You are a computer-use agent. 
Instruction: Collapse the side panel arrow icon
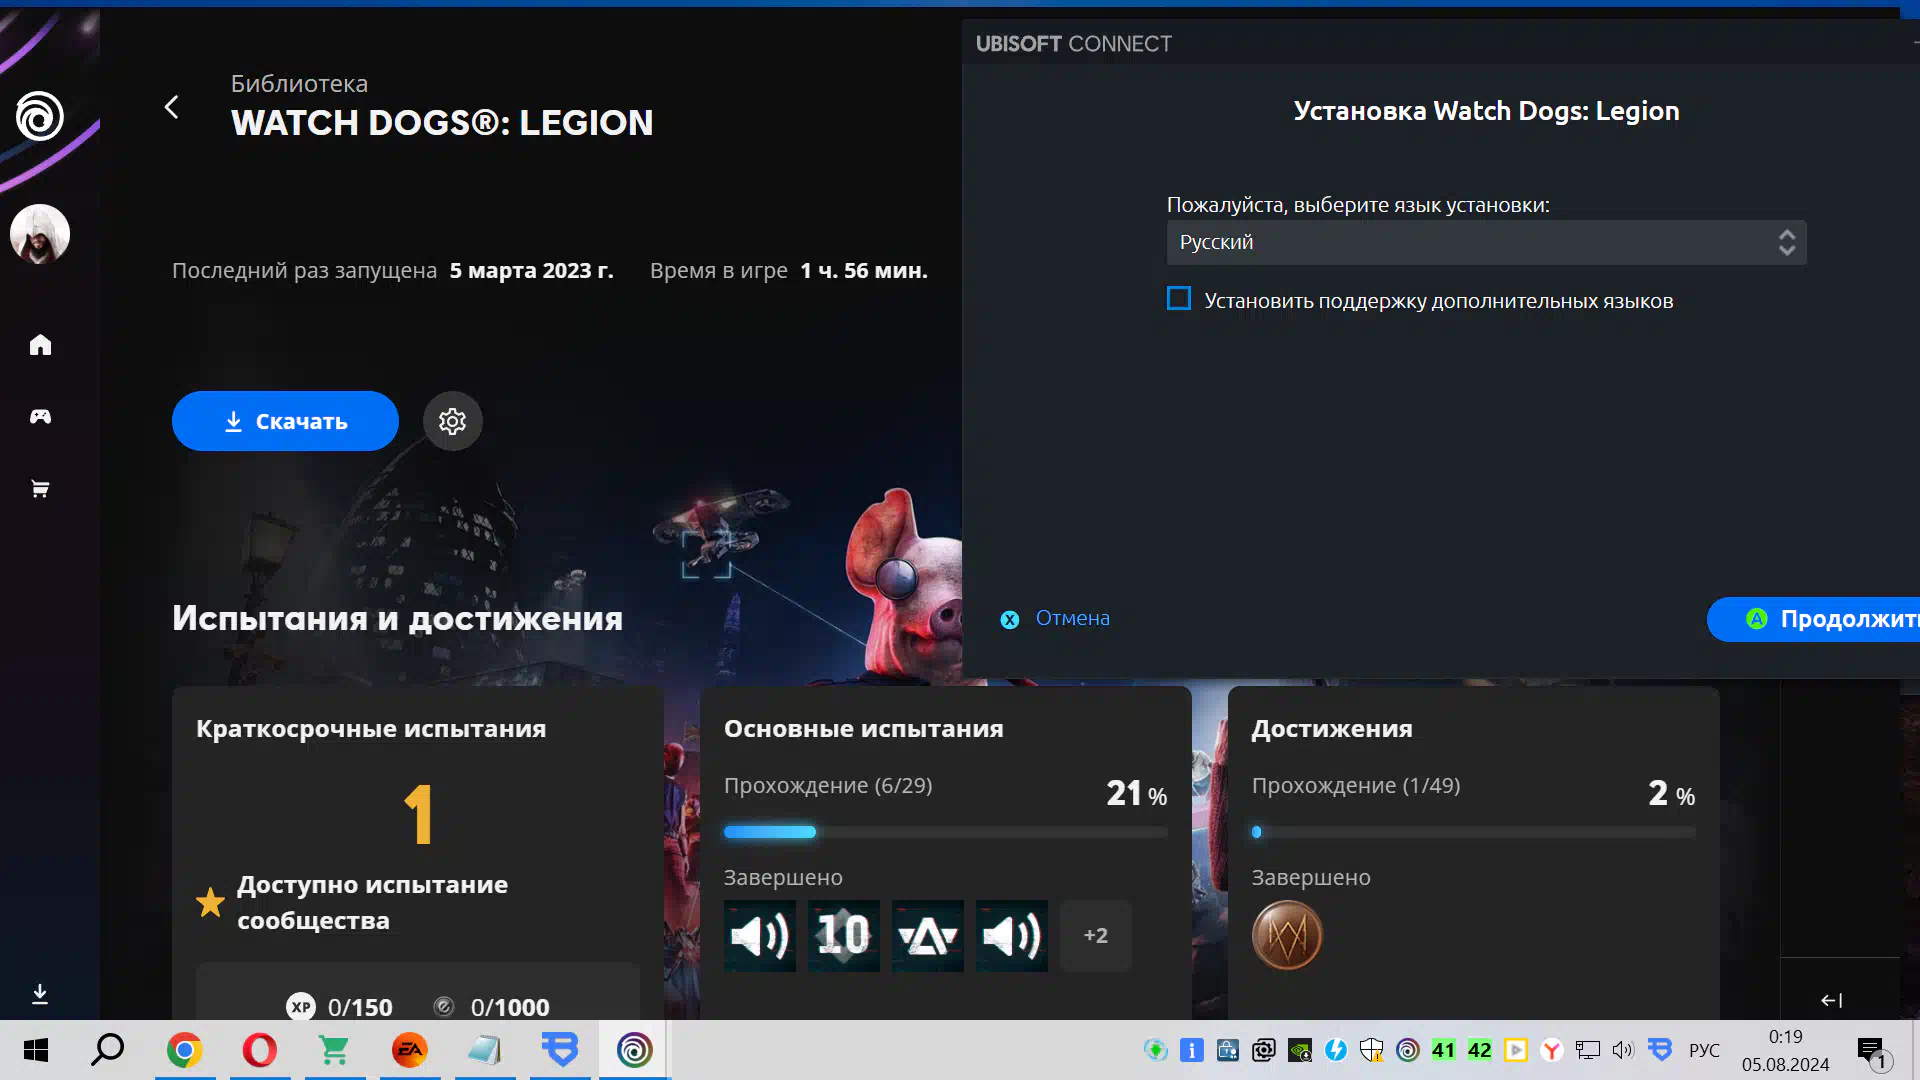pyautogui.click(x=1832, y=1000)
